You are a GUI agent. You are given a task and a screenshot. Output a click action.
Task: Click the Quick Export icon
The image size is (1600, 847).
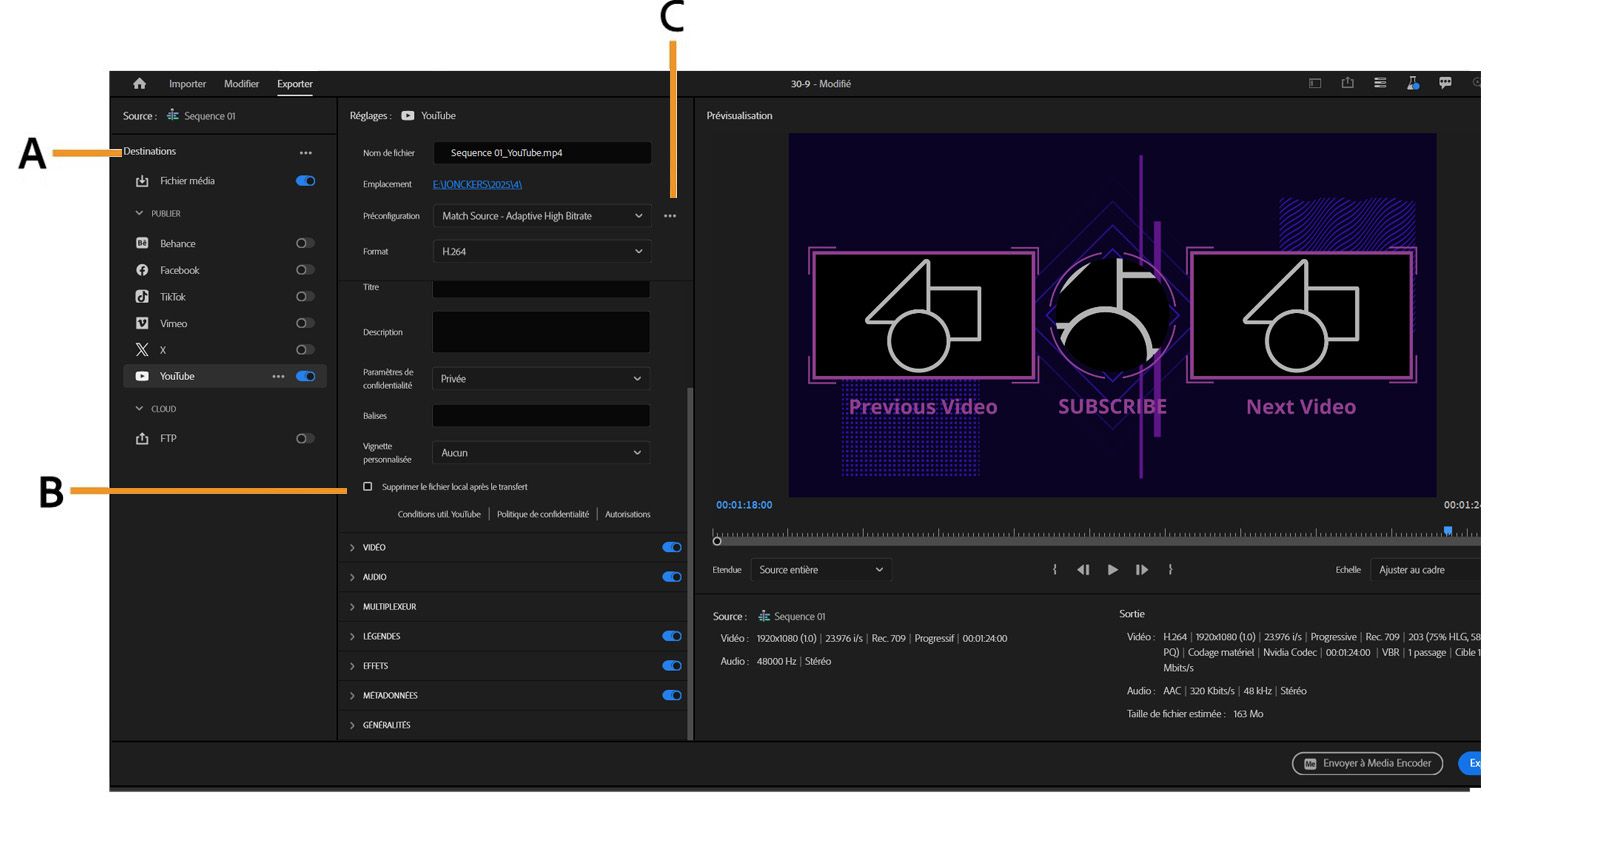point(1347,84)
